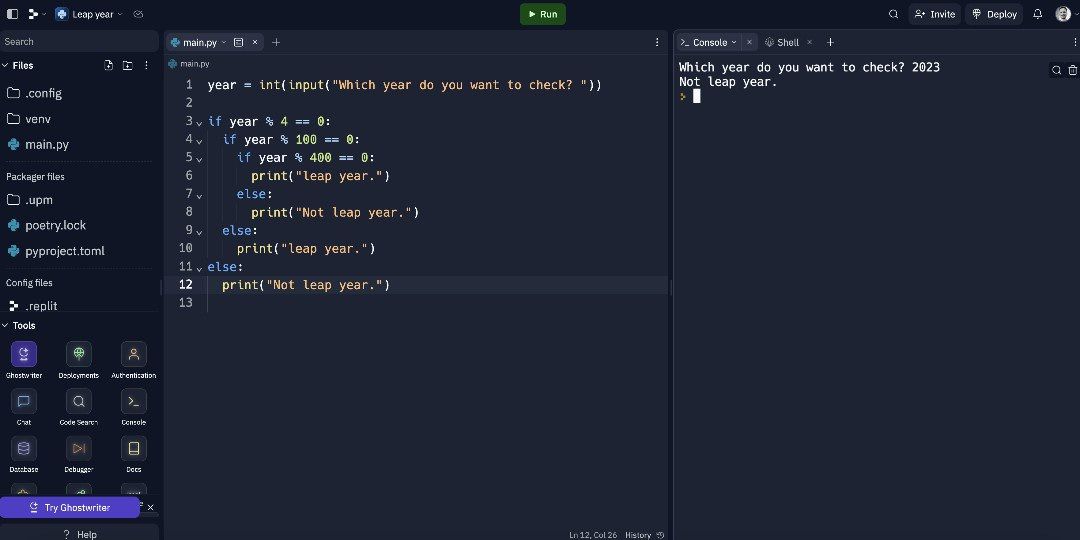
Task: Open the History control in status bar
Action: (x=644, y=534)
